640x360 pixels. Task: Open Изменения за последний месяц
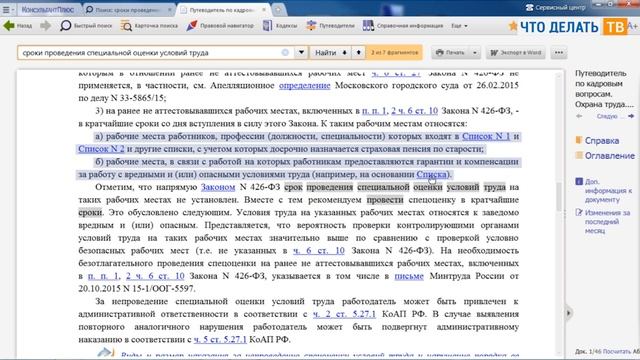(603, 222)
